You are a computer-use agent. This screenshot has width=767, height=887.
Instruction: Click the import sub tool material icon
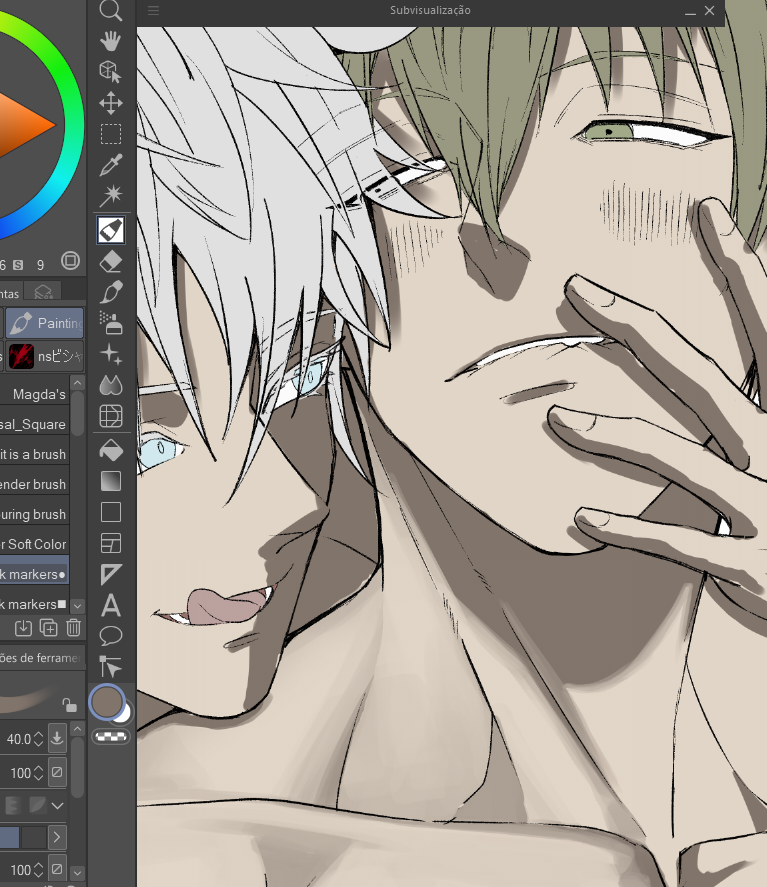[23, 627]
